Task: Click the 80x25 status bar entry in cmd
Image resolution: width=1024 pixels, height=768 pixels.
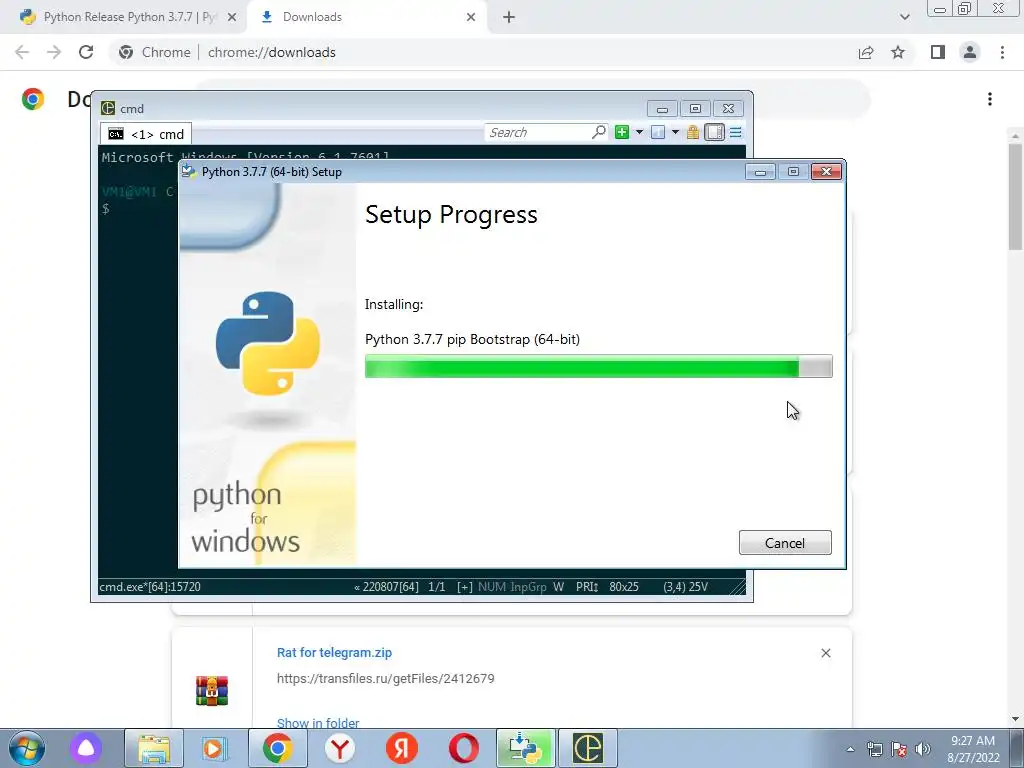Action: (624, 586)
